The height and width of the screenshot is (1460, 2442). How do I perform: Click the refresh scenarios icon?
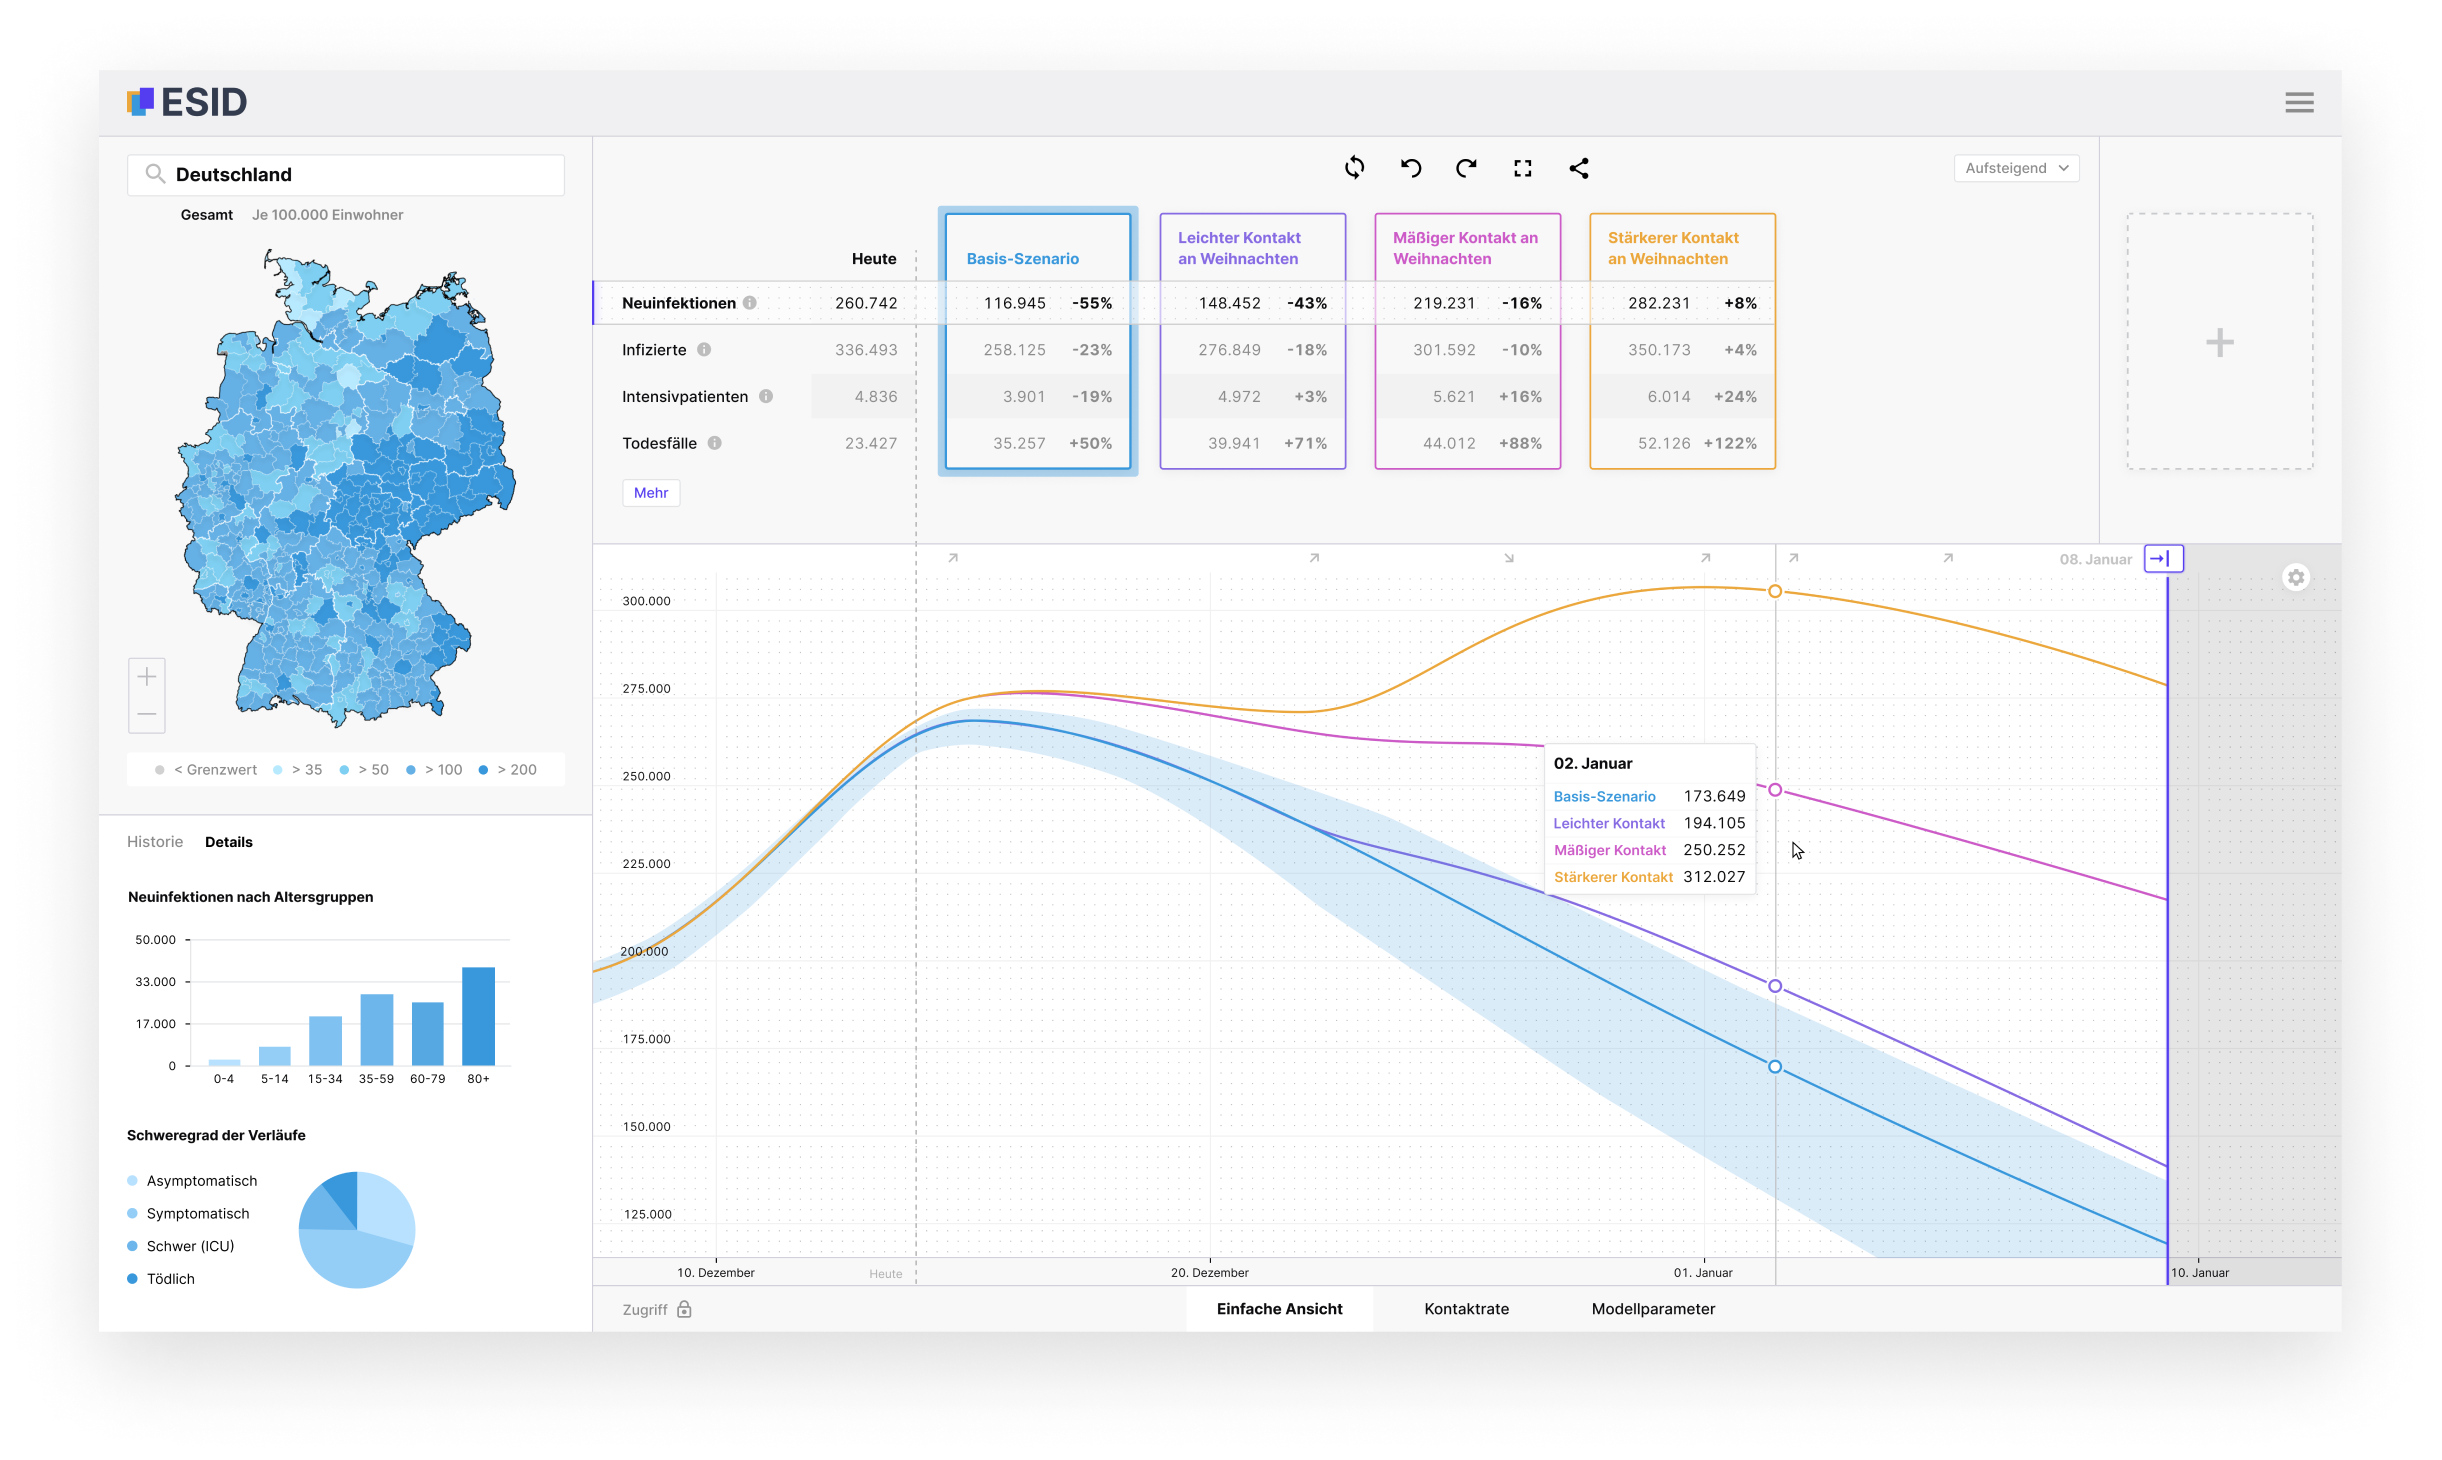[x=1355, y=168]
